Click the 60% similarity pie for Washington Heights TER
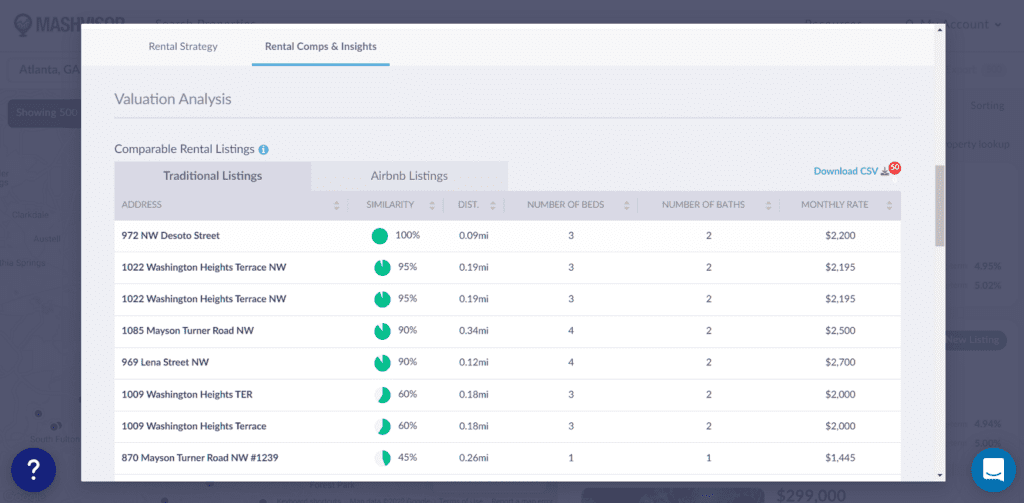The width and height of the screenshot is (1024, 503). [x=382, y=395]
